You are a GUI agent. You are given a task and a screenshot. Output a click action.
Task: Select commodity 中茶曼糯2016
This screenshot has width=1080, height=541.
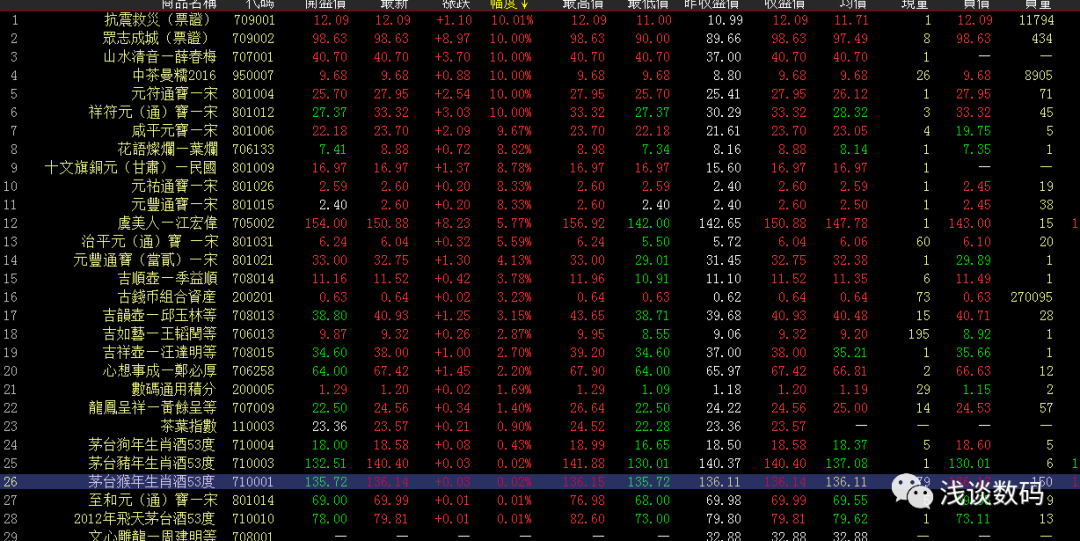click(174, 75)
